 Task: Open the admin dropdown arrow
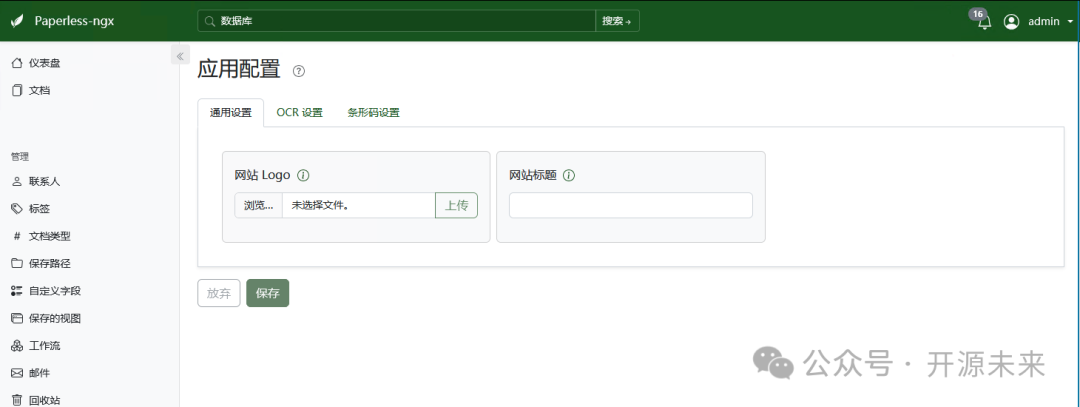[x=1070, y=21]
